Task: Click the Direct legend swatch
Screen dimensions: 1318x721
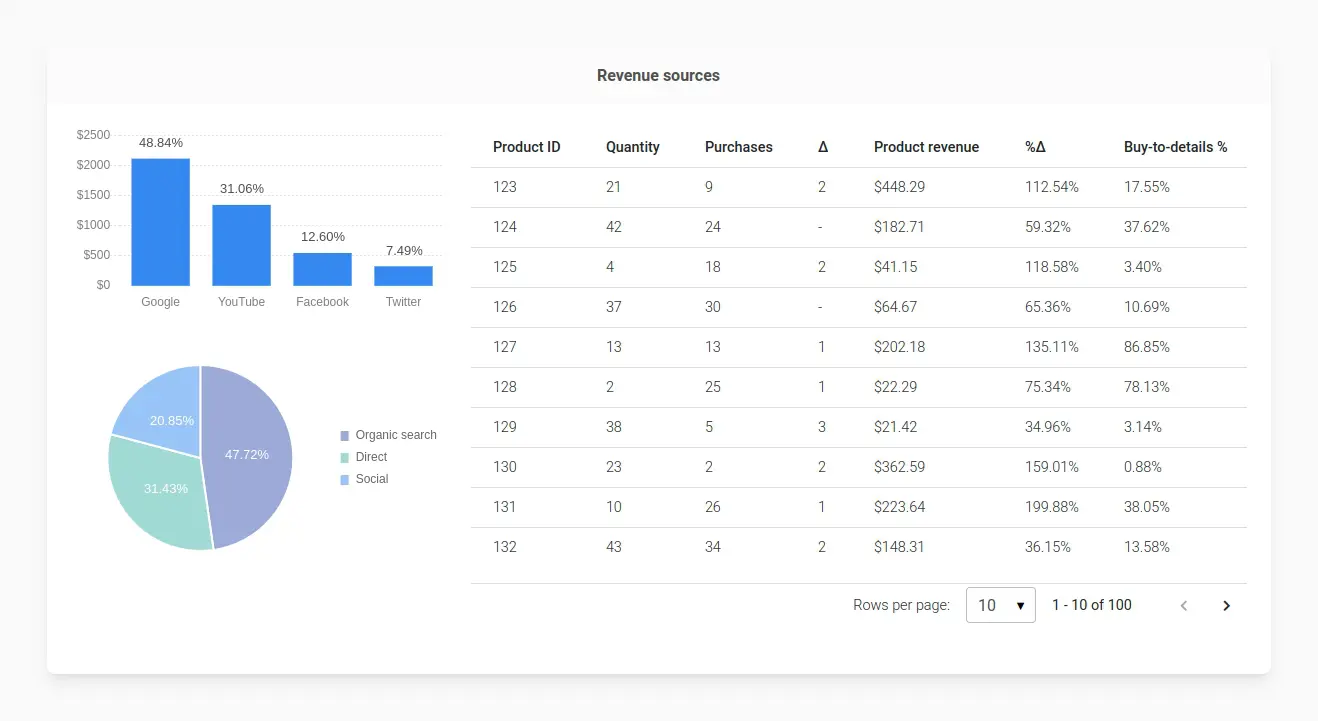Action: [x=345, y=458]
